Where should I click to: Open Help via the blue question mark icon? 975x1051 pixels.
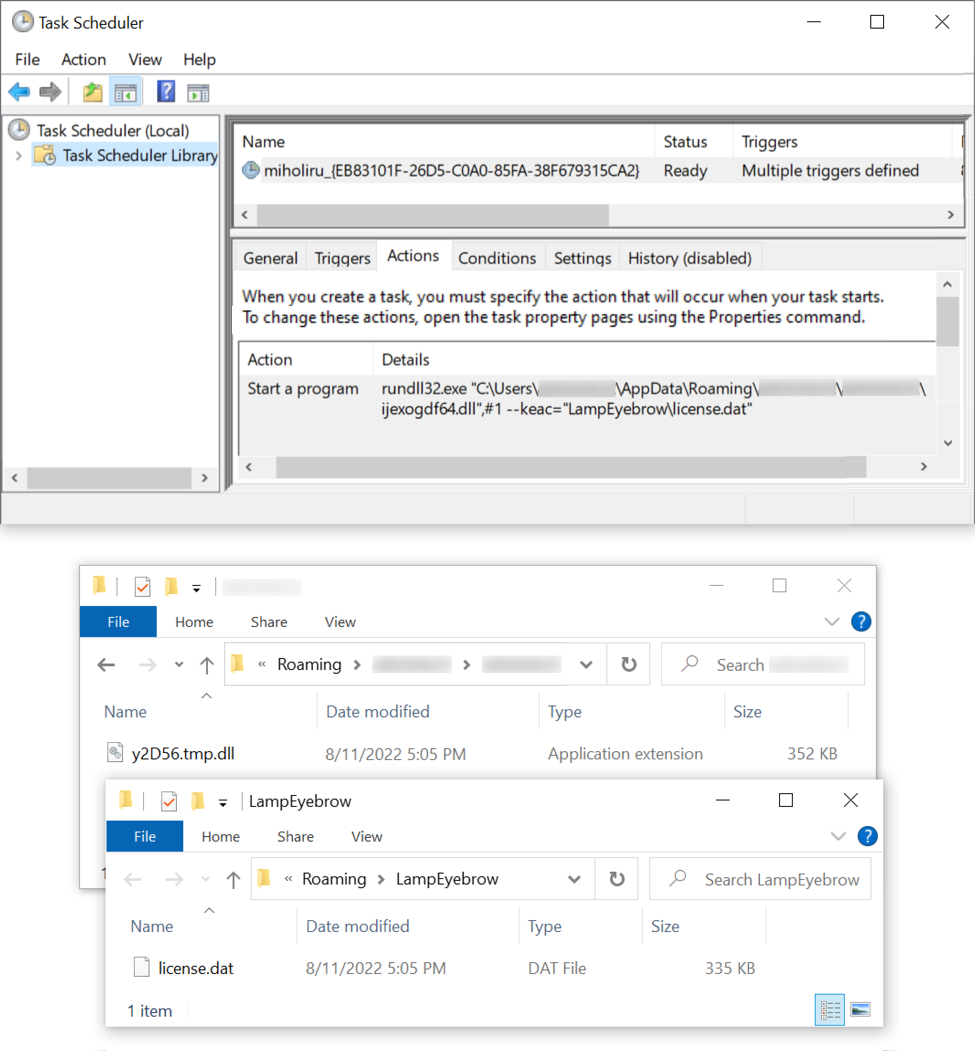point(166,93)
